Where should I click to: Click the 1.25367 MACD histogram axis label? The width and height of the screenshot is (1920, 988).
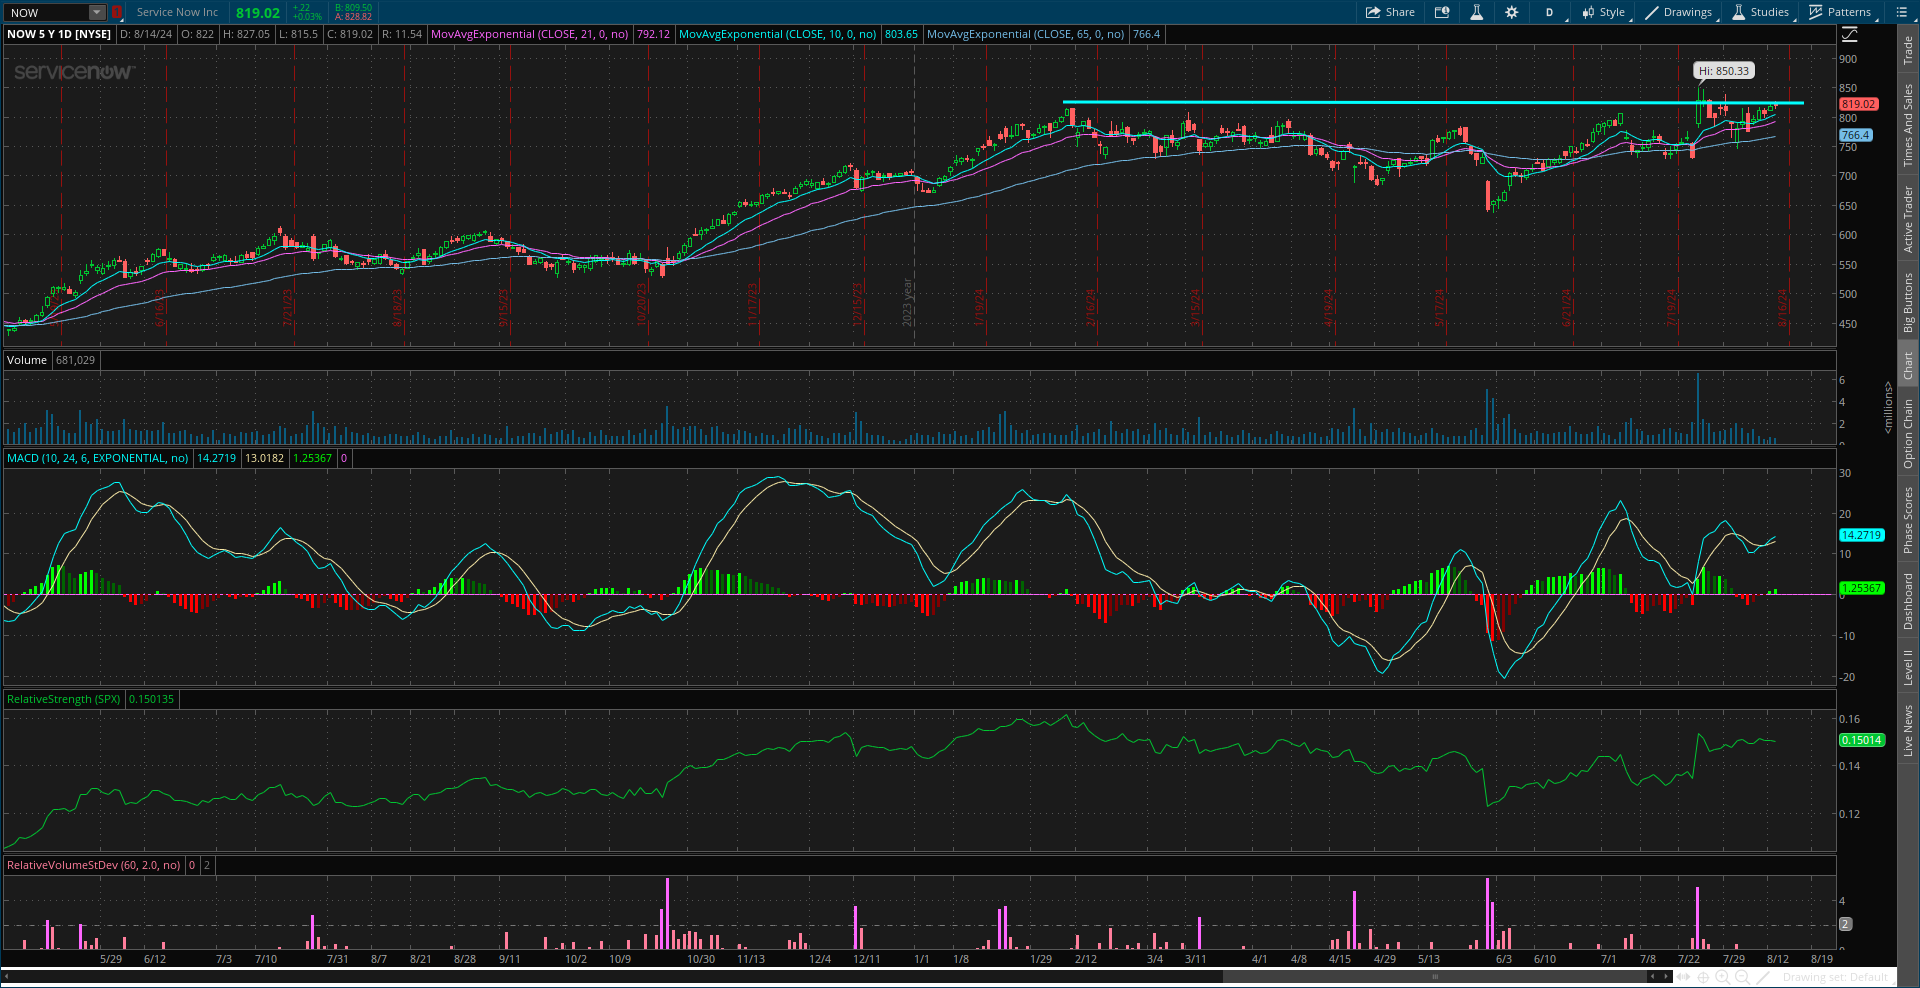[x=1861, y=588]
